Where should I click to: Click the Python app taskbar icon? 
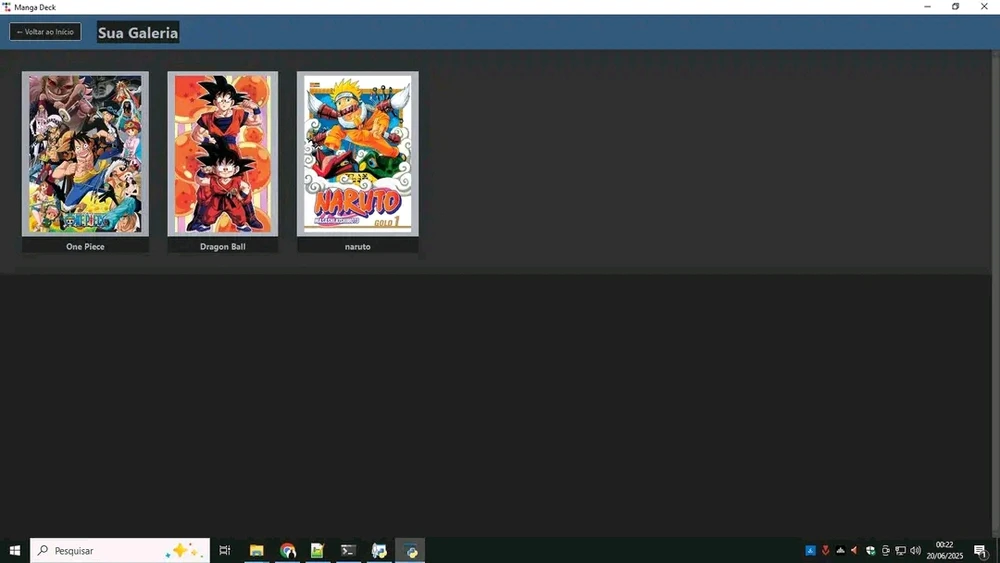coord(410,550)
